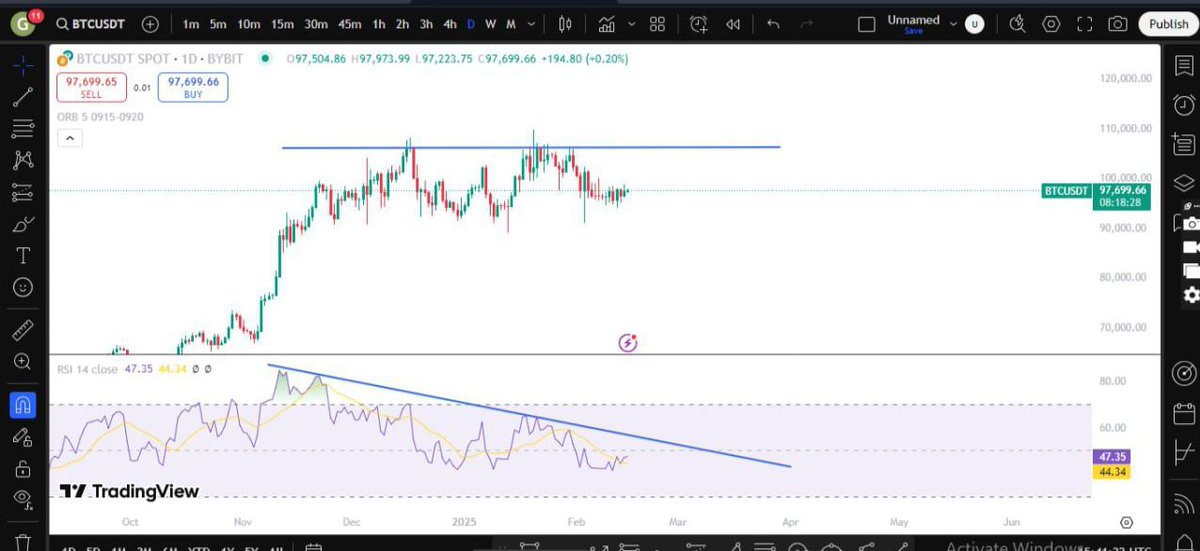
Task: Start bar replay mode
Action: pos(733,24)
